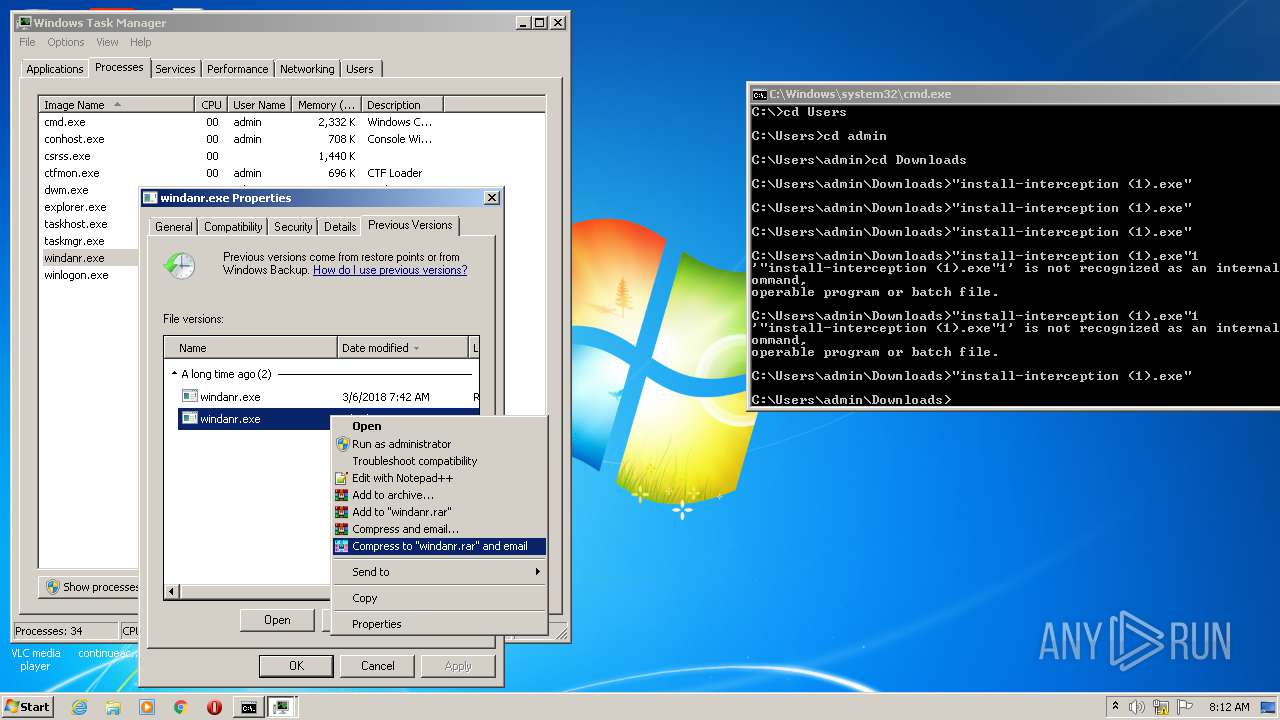The width and height of the screenshot is (1280, 720).
Task: Click 'How do I use previous versions?' link
Action: (x=390, y=270)
